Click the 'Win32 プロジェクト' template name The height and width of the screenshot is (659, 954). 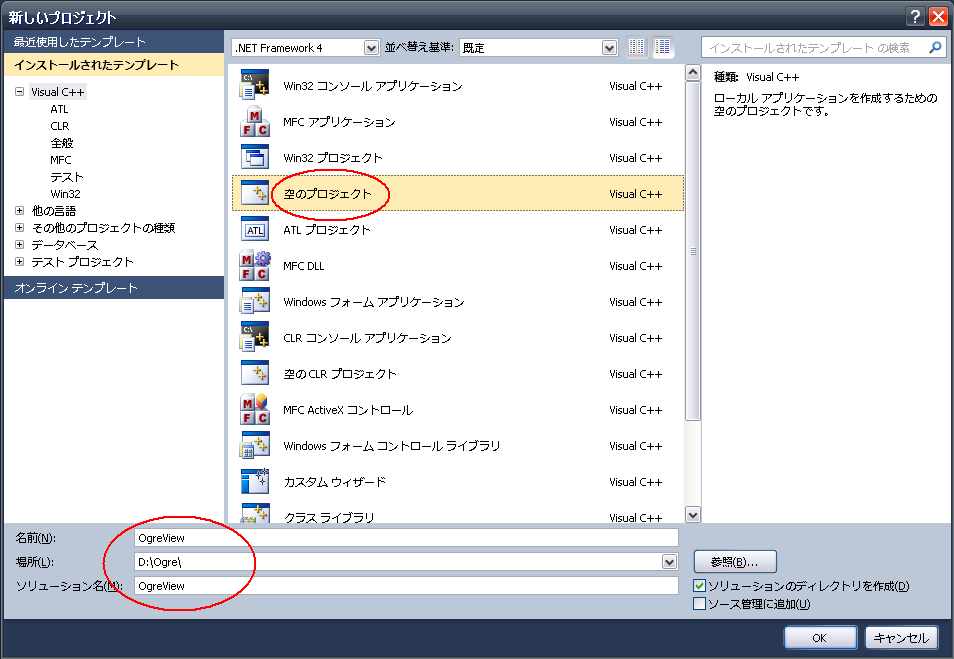(x=333, y=158)
